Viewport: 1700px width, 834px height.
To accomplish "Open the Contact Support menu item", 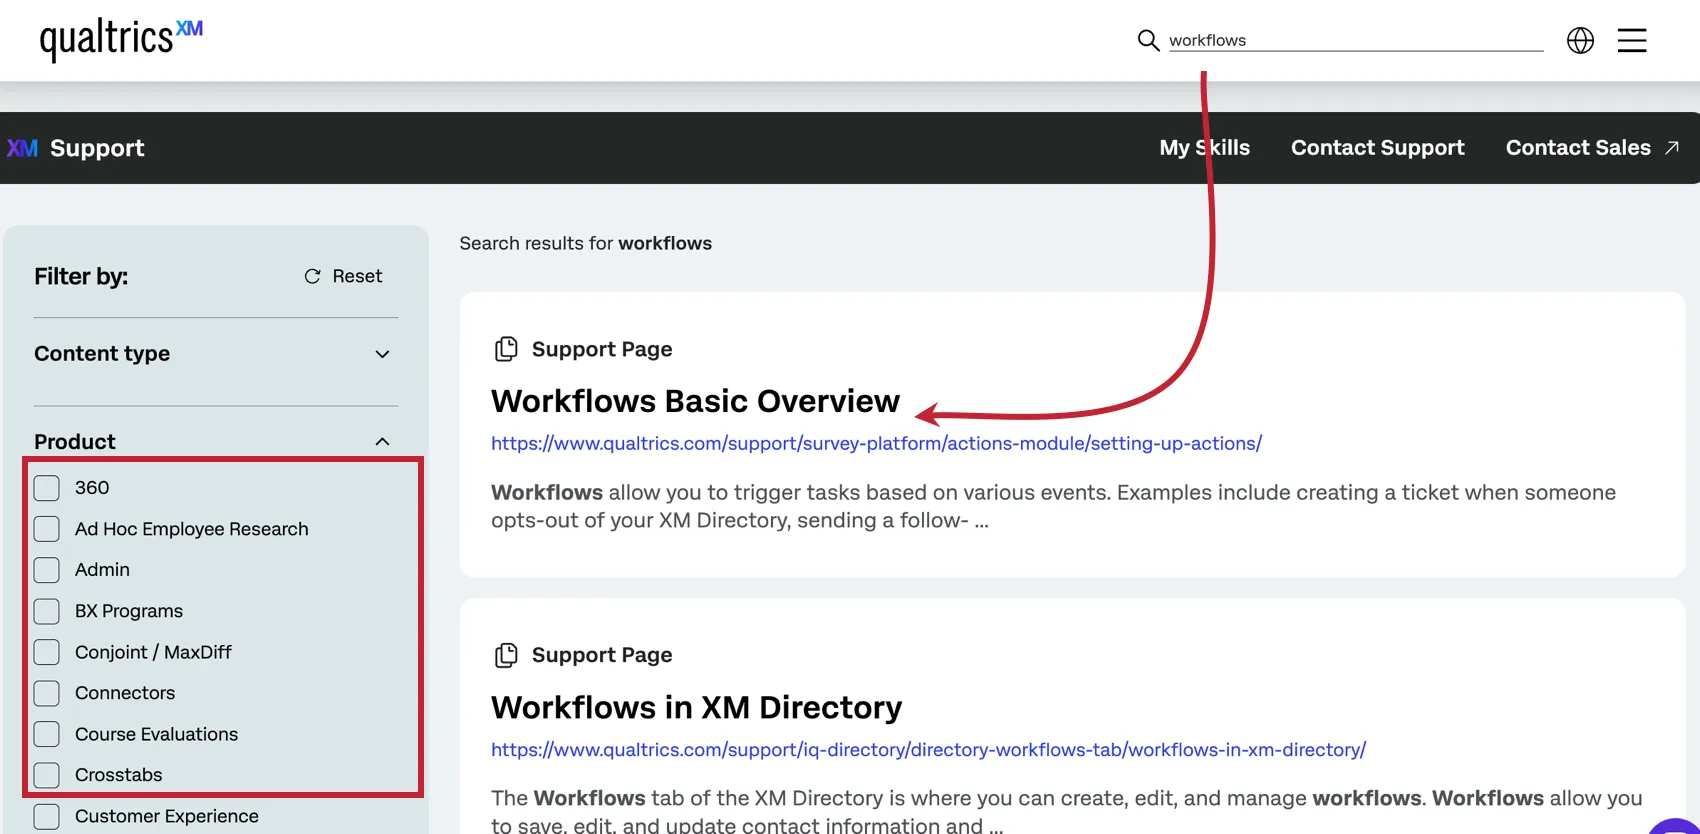I will [x=1377, y=148].
